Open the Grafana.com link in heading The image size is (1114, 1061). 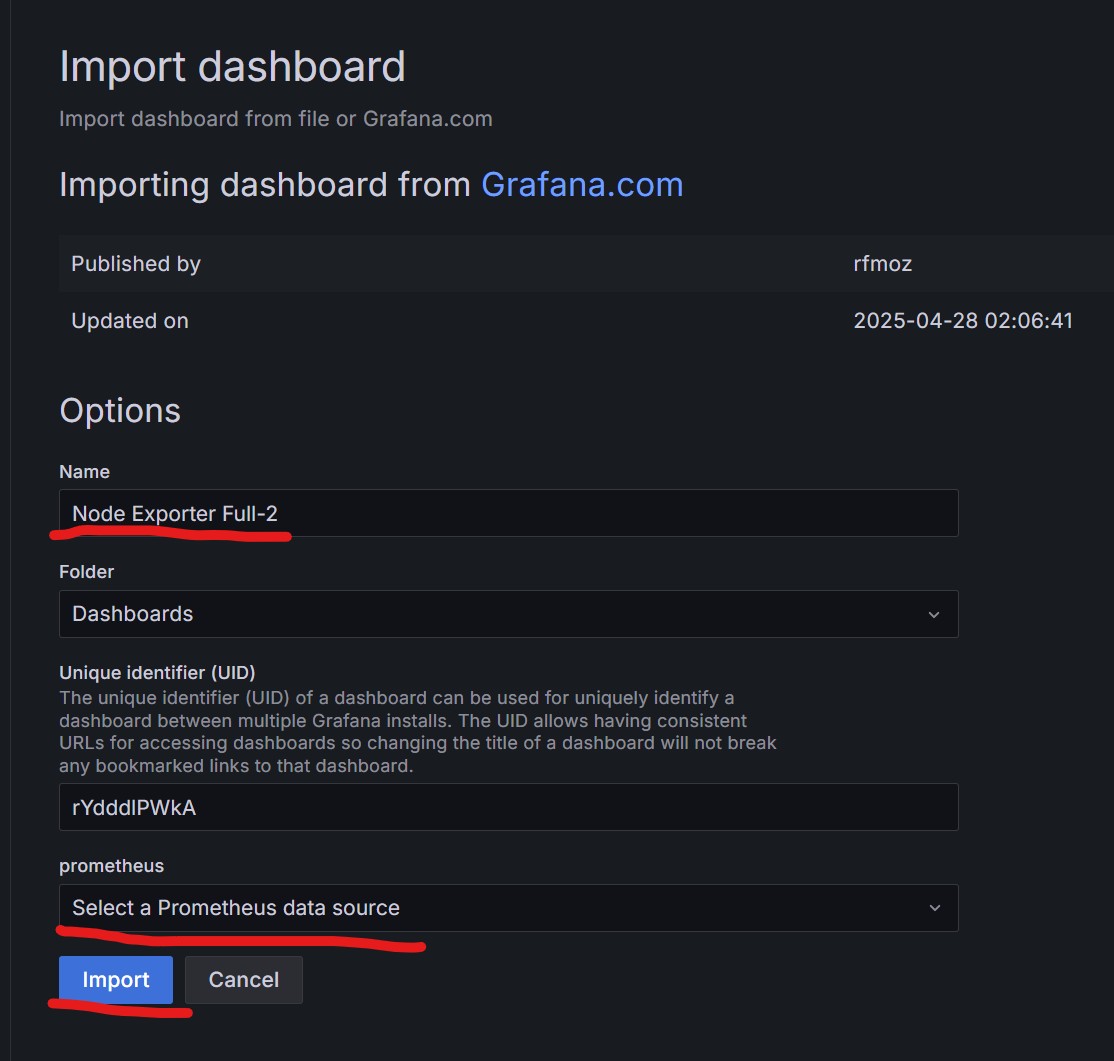pos(582,185)
